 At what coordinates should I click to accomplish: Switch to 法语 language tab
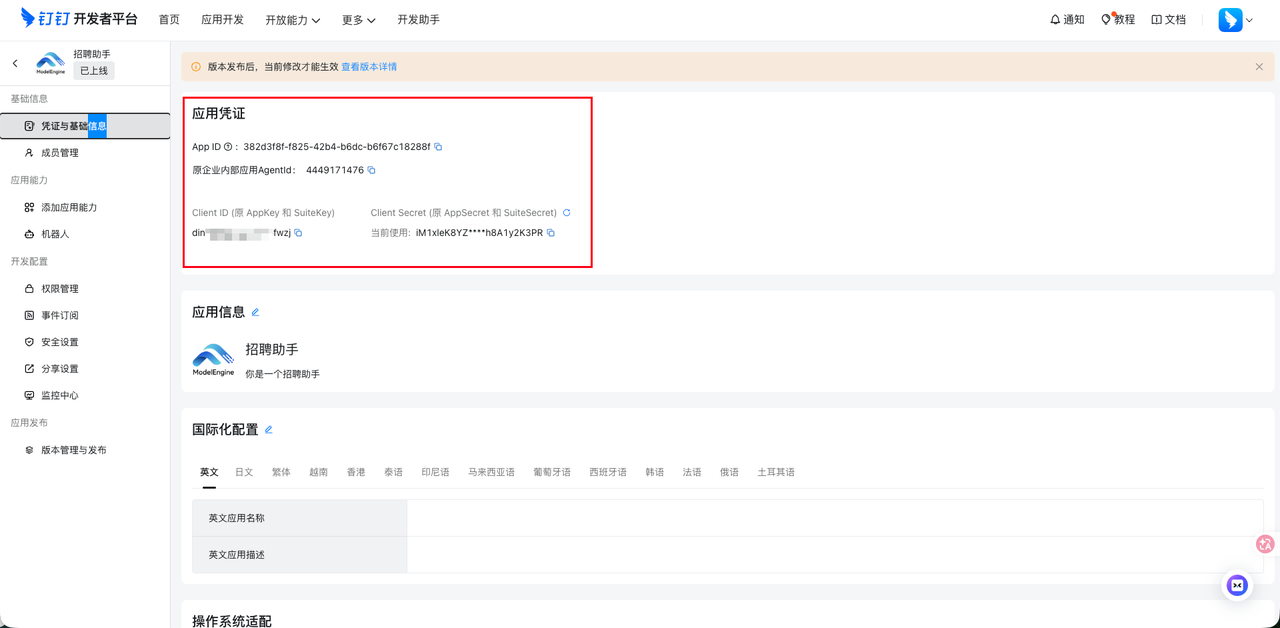pyautogui.click(x=692, y=472)
